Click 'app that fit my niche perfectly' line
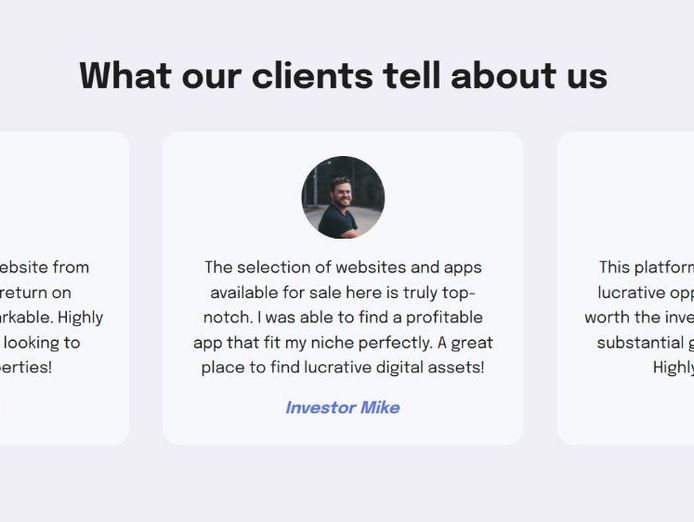 pos(343,343)
